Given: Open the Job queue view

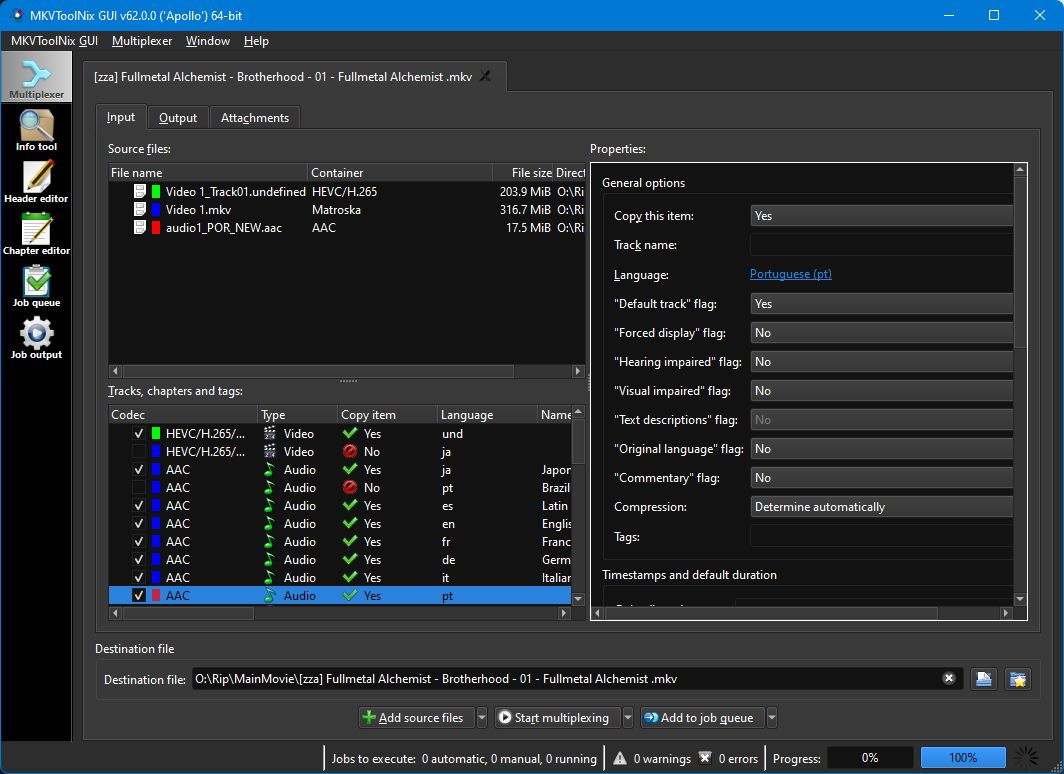Looking at the screenshot, I should tap(37, 287).
